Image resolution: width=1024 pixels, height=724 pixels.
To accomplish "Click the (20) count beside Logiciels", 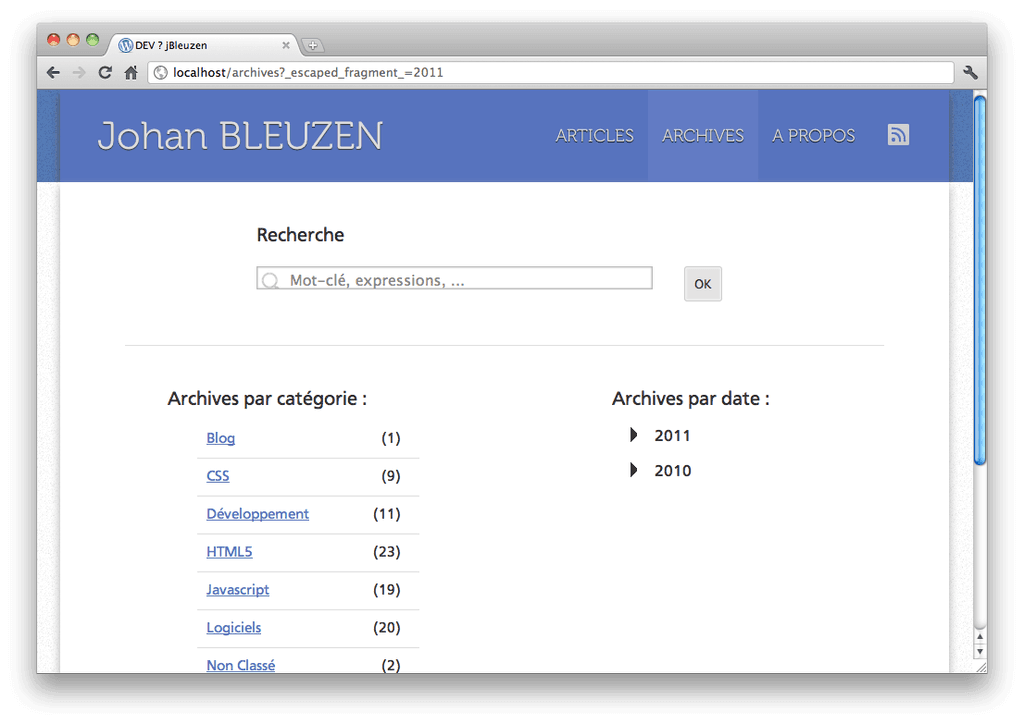I will tap(387, 627).
